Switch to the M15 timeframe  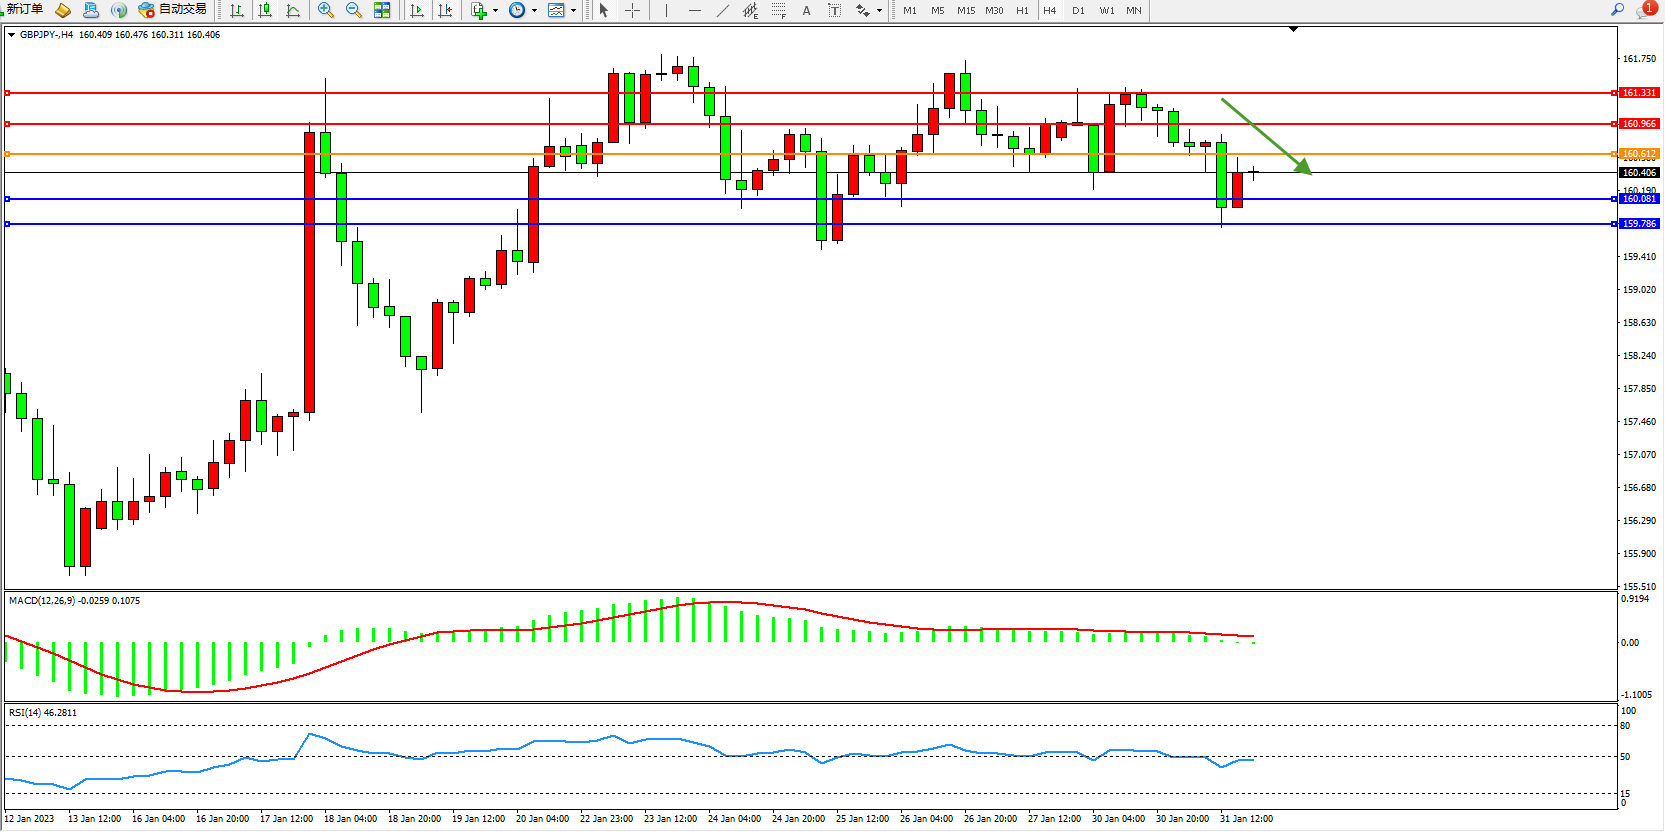point(965,10)
